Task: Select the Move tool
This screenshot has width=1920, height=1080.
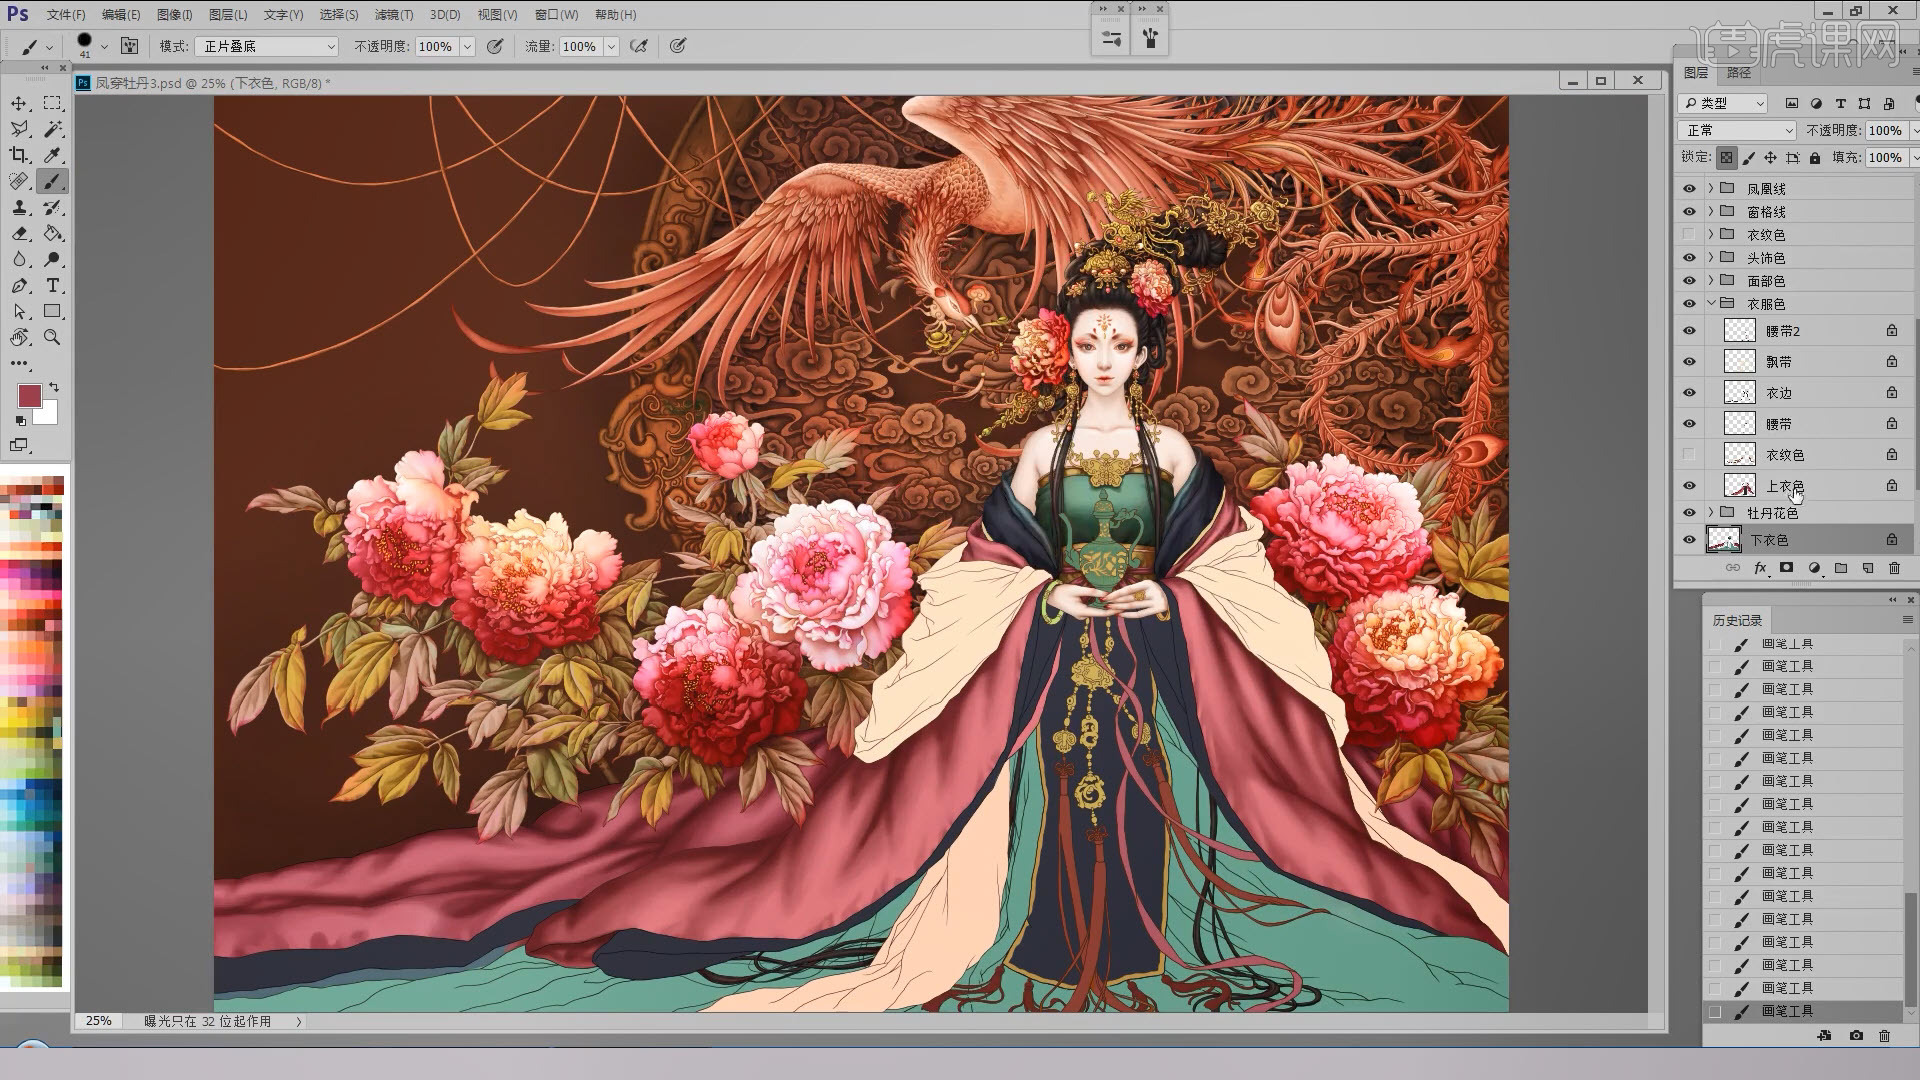Action: [x=19, y=103]
